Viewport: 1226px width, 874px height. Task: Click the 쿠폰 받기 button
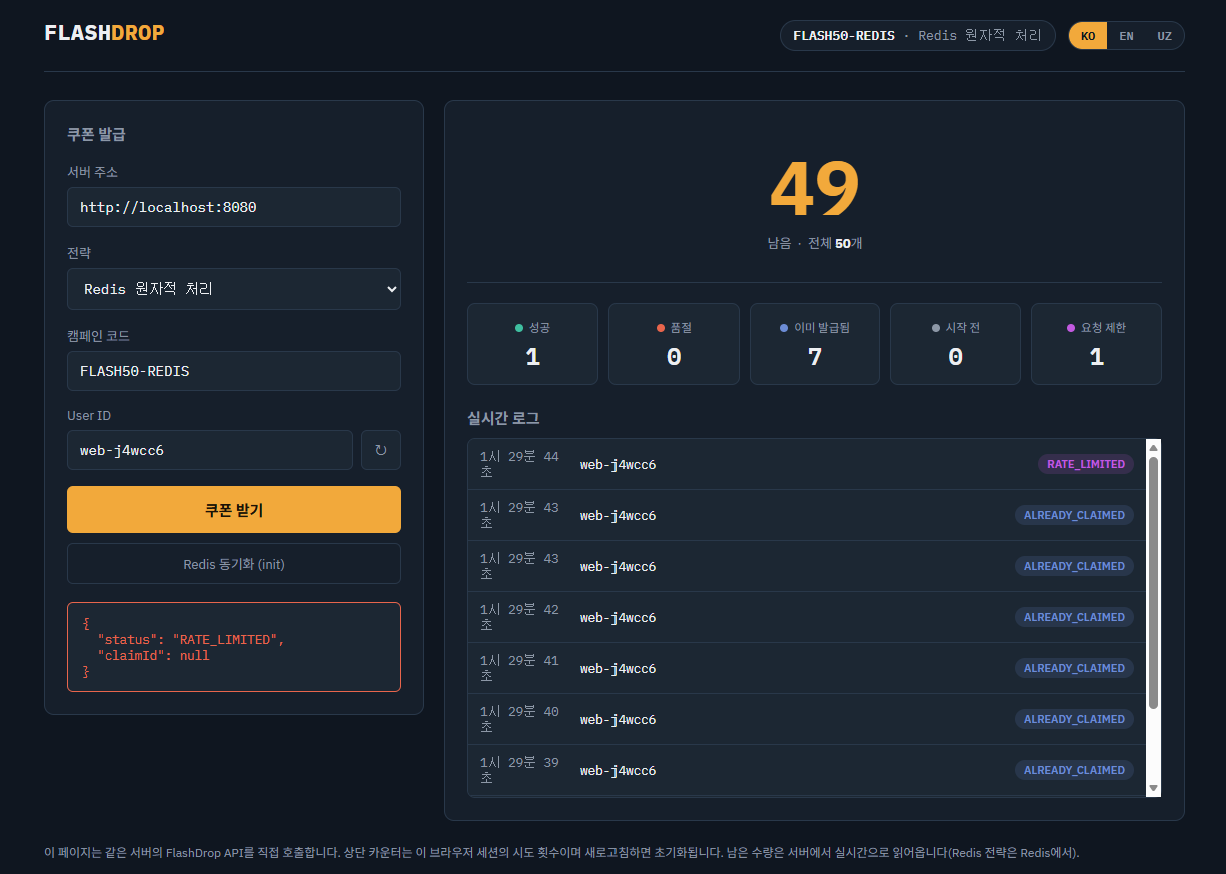[x=234, y=510]
